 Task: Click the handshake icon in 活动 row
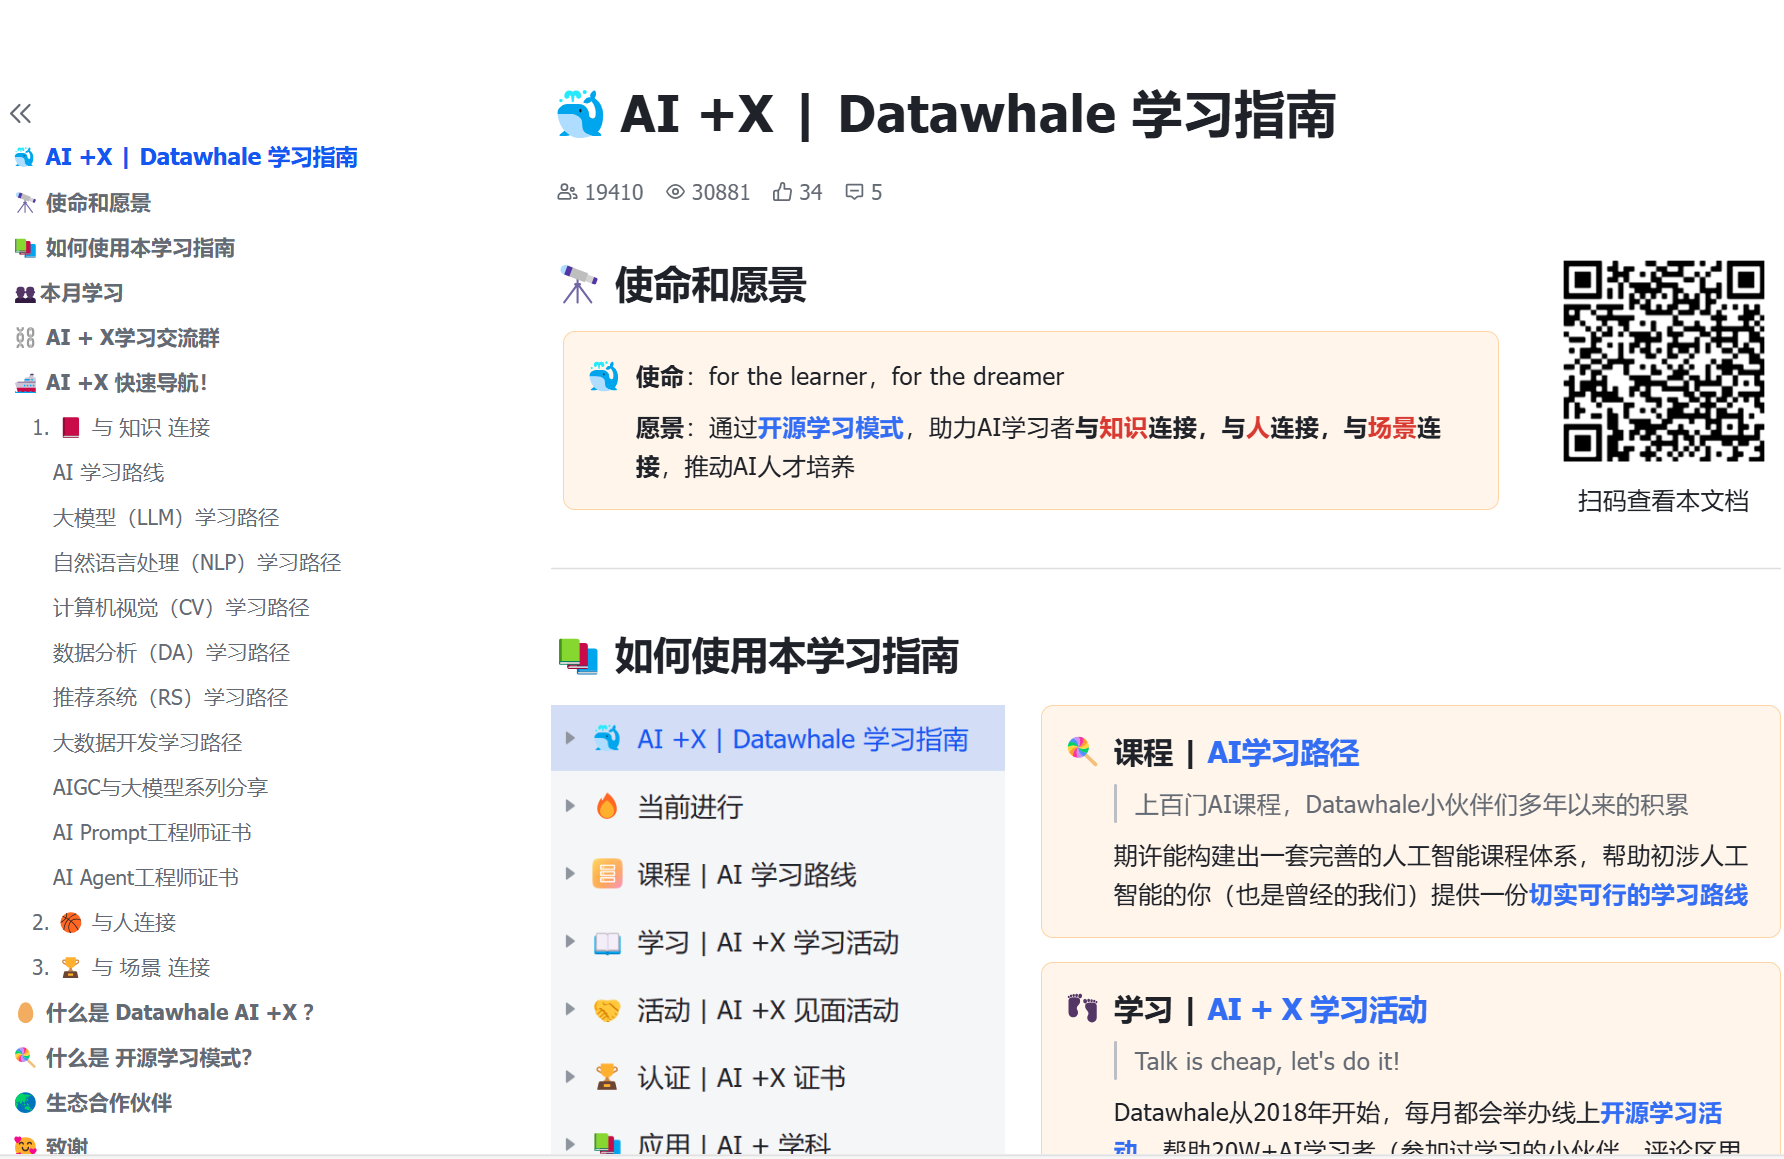coord(607,1010)
